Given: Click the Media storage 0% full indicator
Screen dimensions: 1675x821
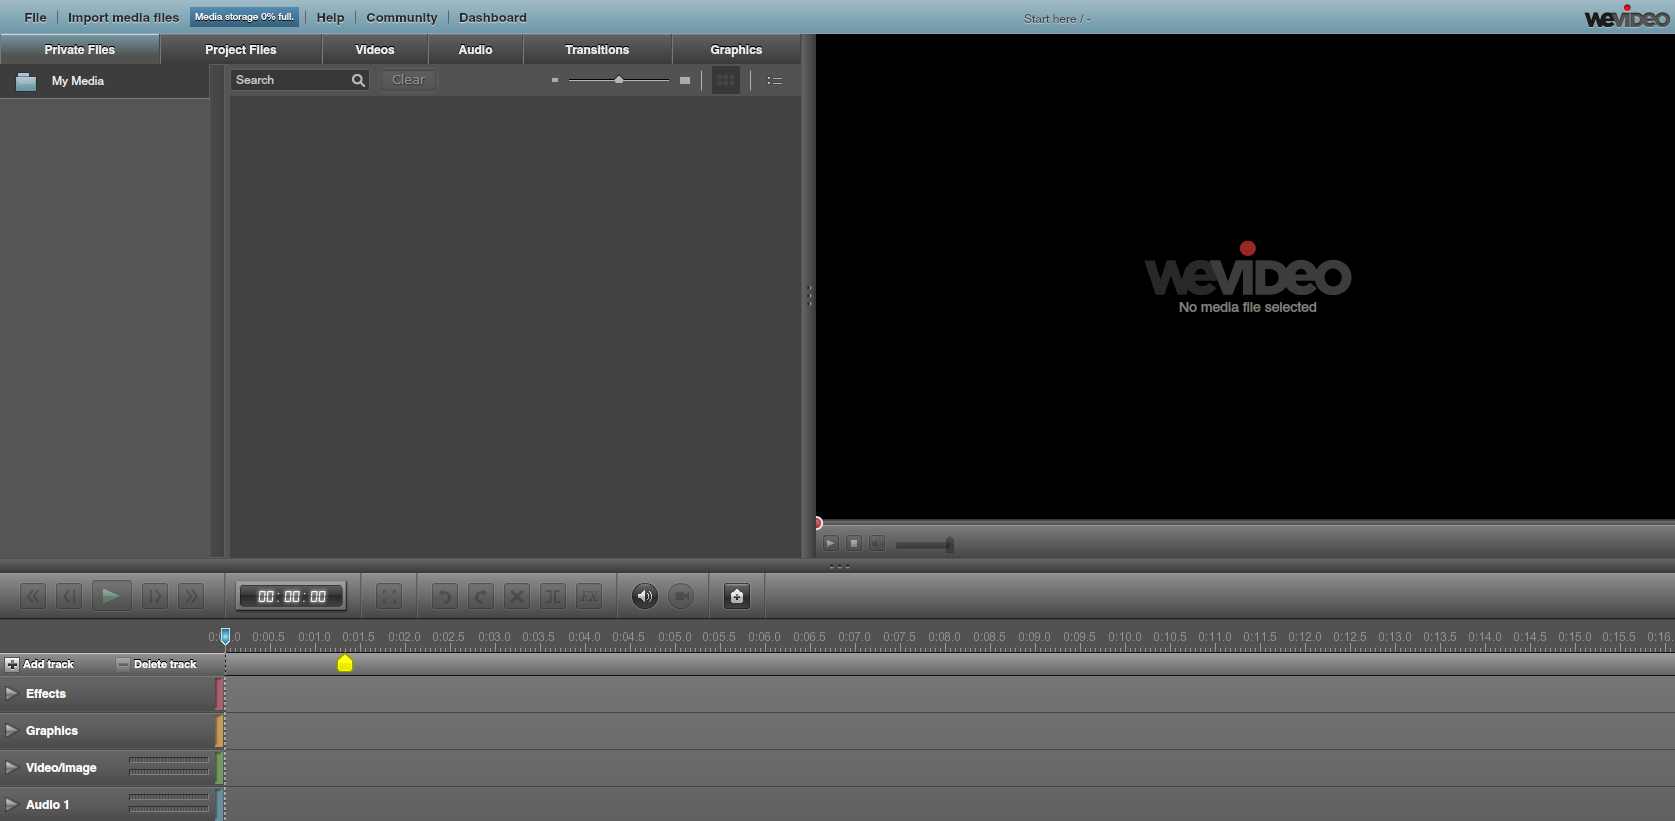Looking at the screenshot, I should 244,17.
